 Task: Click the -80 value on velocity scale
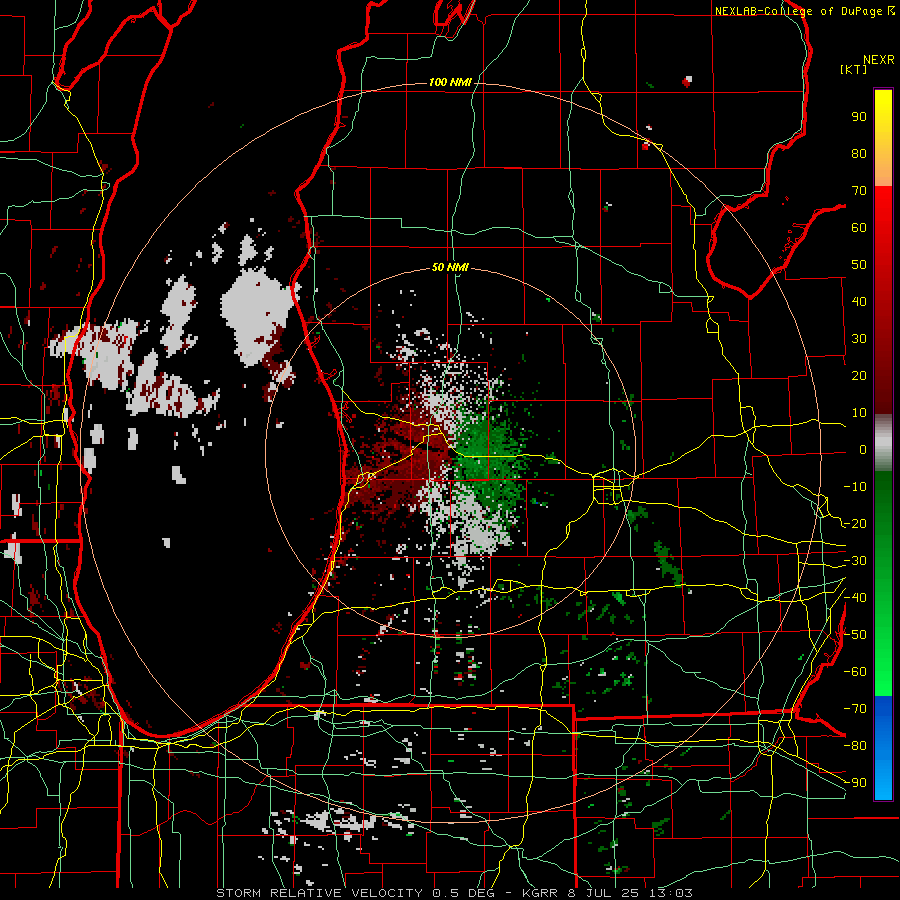(x=855, y=746)
